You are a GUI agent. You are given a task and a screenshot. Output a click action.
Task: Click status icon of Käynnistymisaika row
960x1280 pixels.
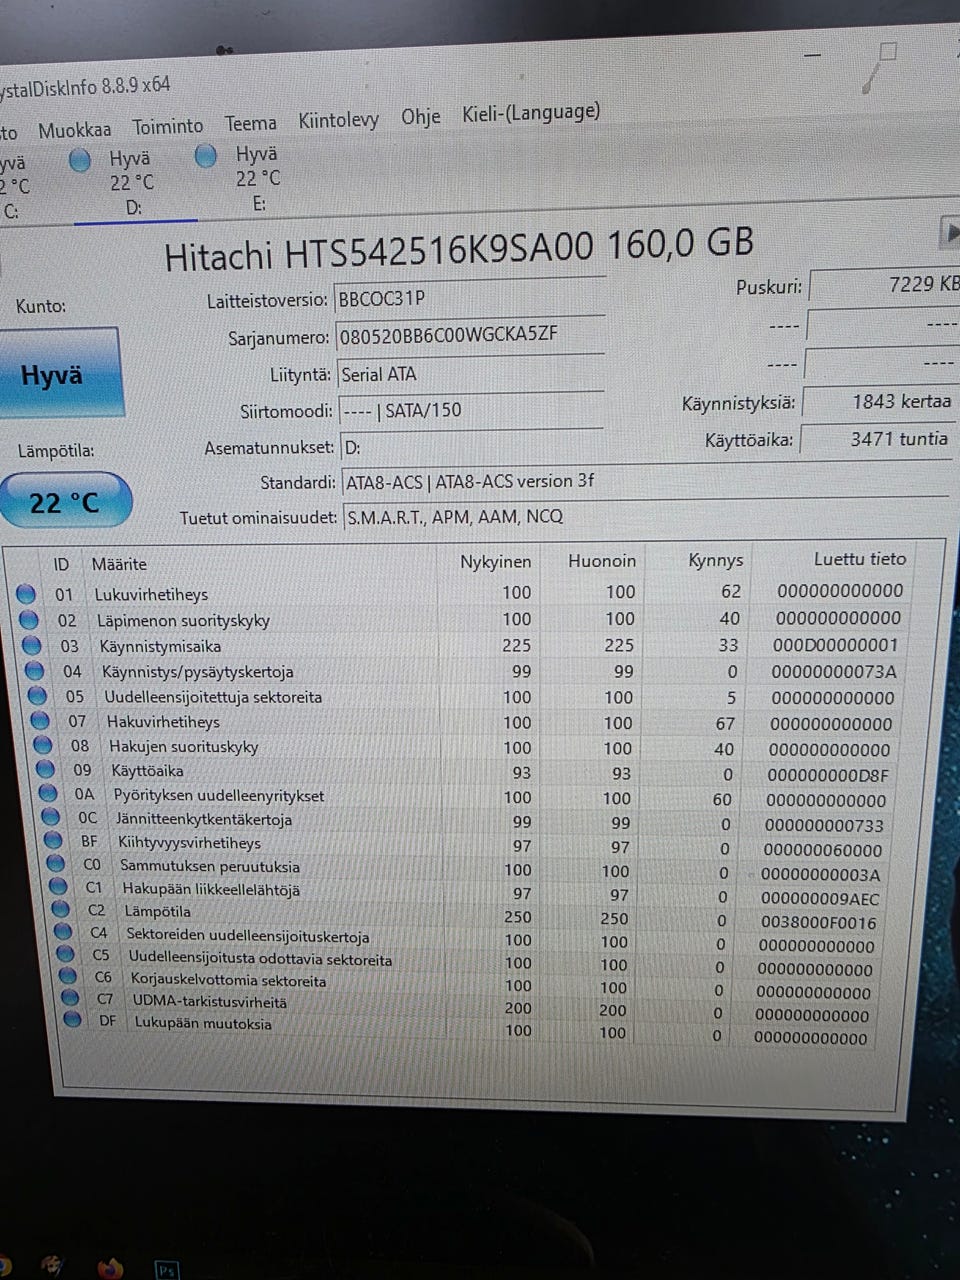pos(31,646)
